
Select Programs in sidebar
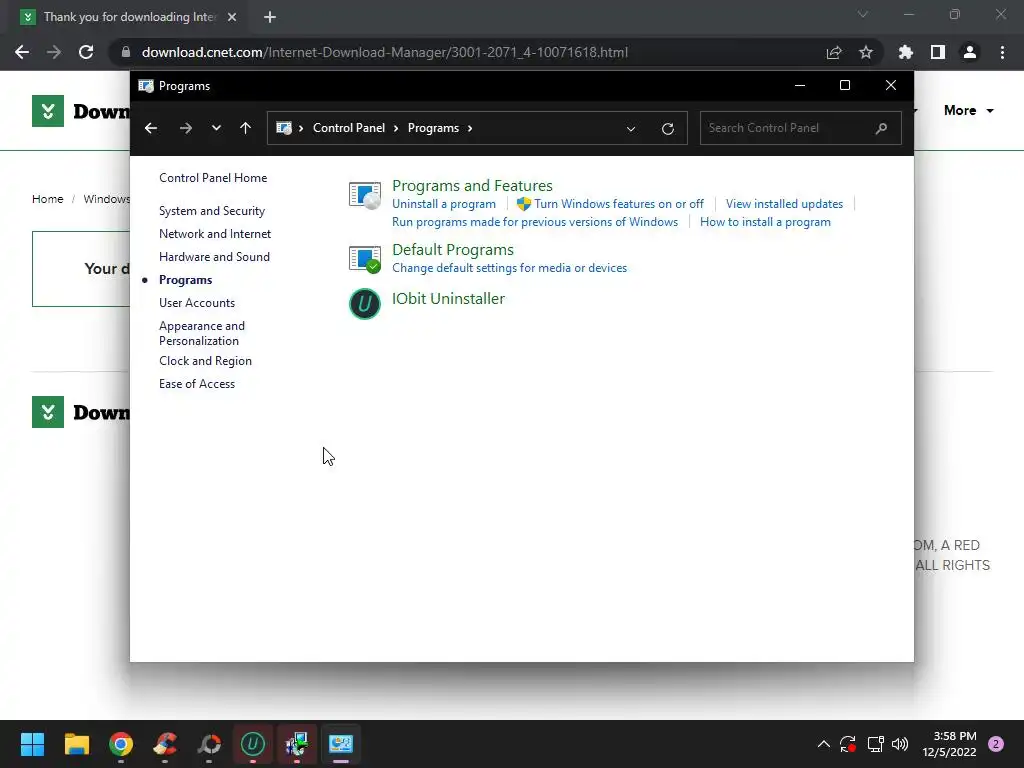click(185, 280)
